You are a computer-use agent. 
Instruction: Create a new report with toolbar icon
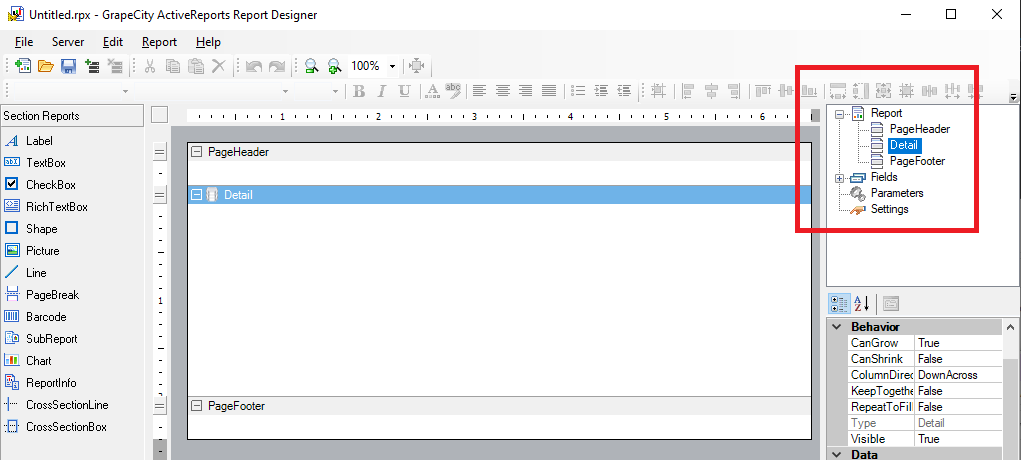coord(23,66)
